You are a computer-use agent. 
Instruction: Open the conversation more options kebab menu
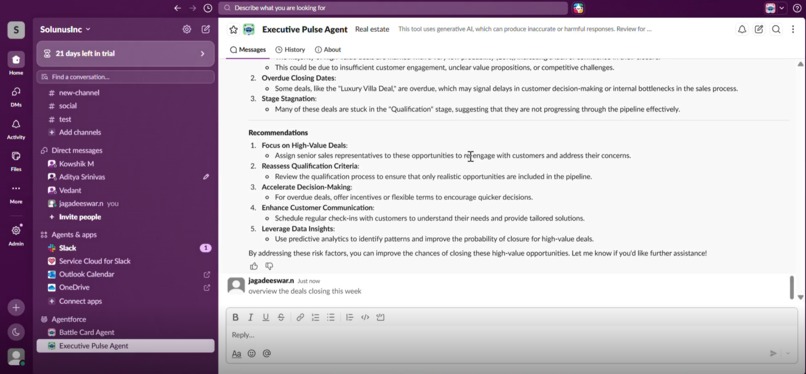click(x=793, y=29)
